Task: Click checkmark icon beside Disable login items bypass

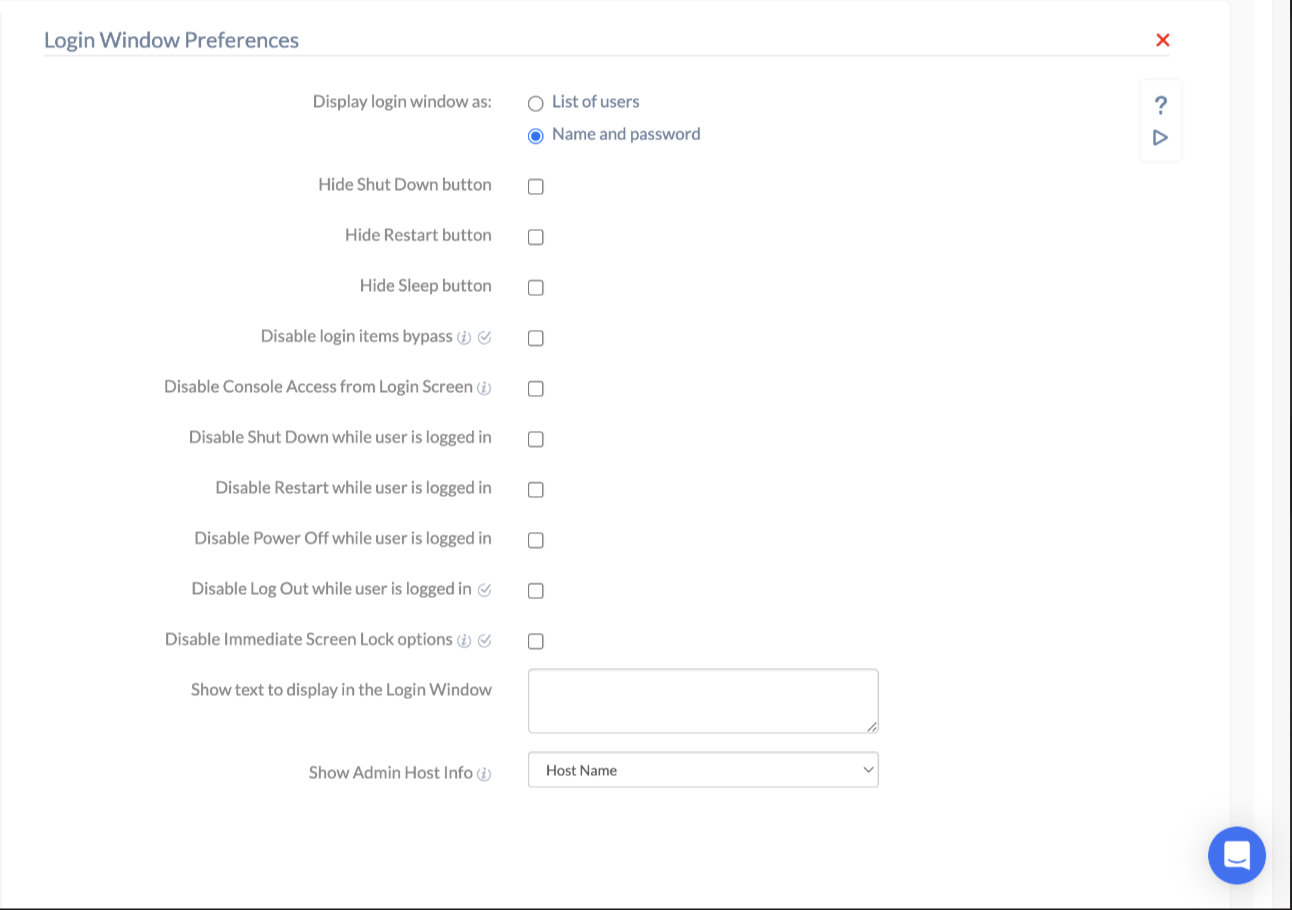Action: tap(484, 337)
